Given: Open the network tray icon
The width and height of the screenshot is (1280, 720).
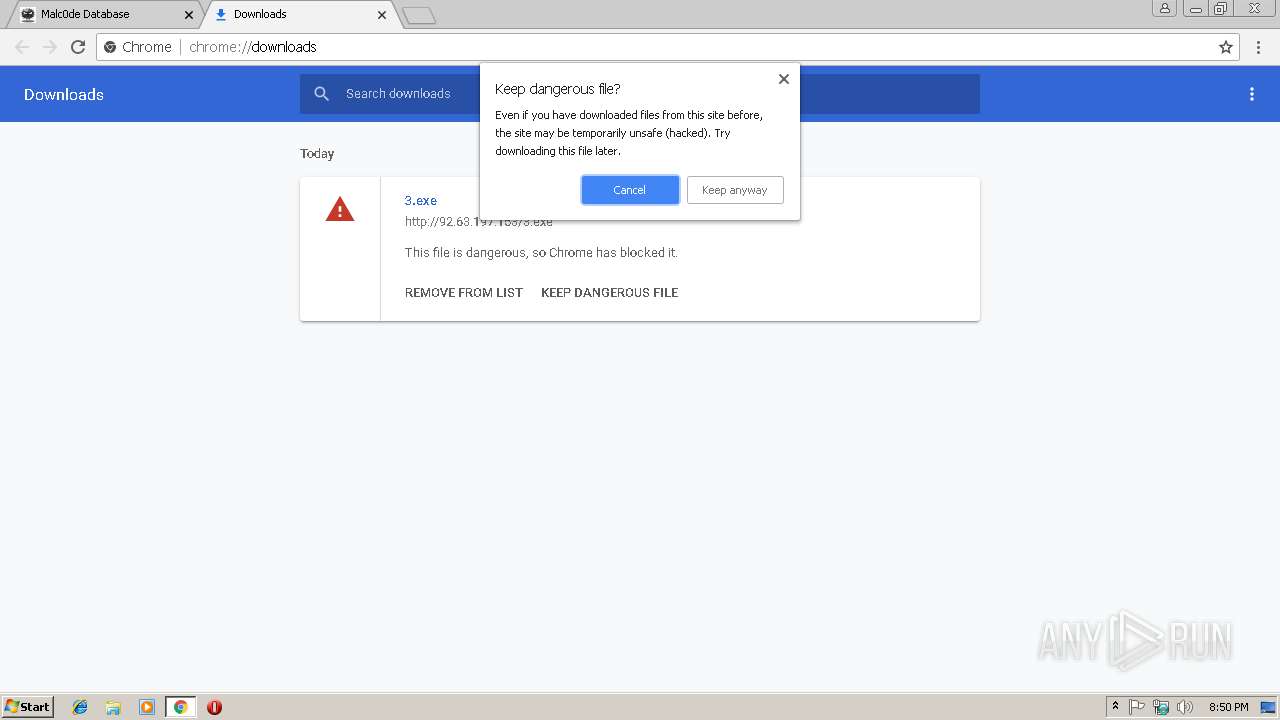Looking at the screenshot, I should click(x=1161, y=707).
